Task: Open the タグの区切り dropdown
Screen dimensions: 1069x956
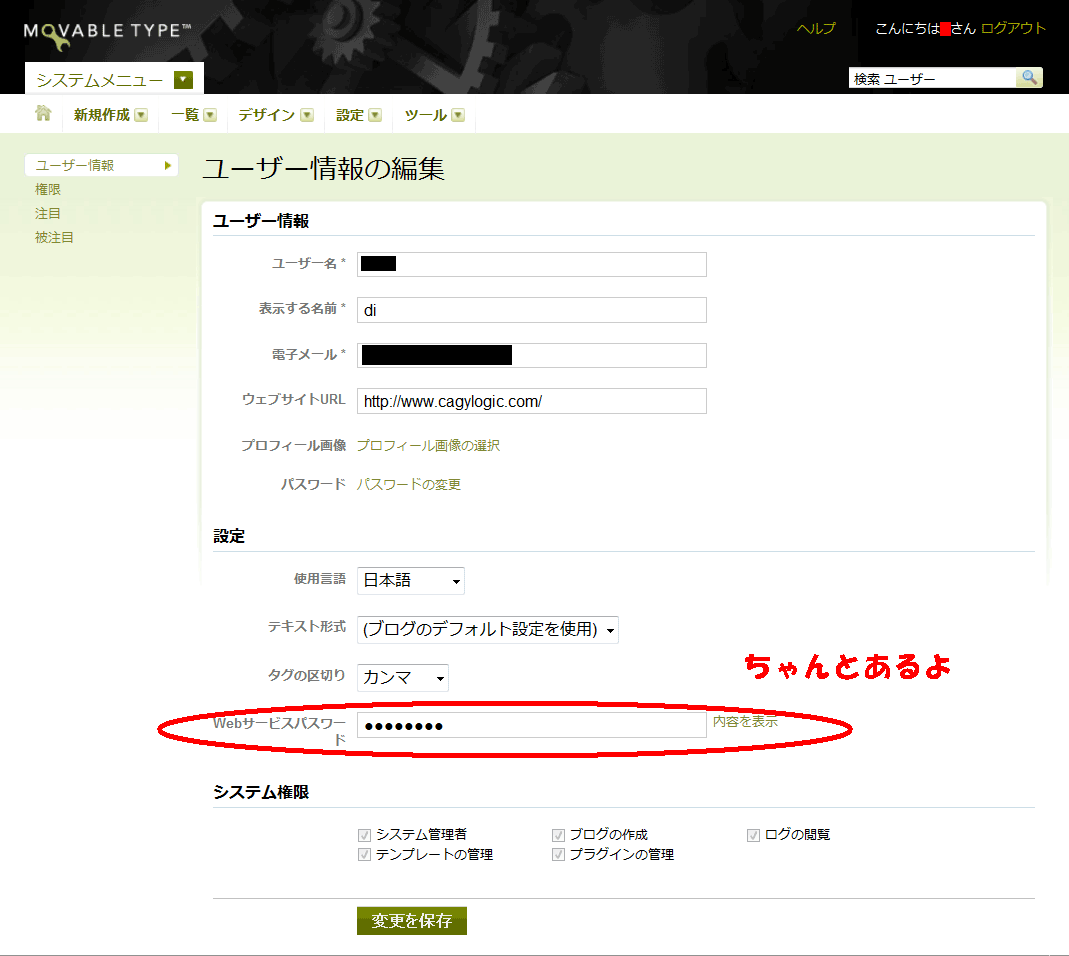Action: tap(403, 678)
